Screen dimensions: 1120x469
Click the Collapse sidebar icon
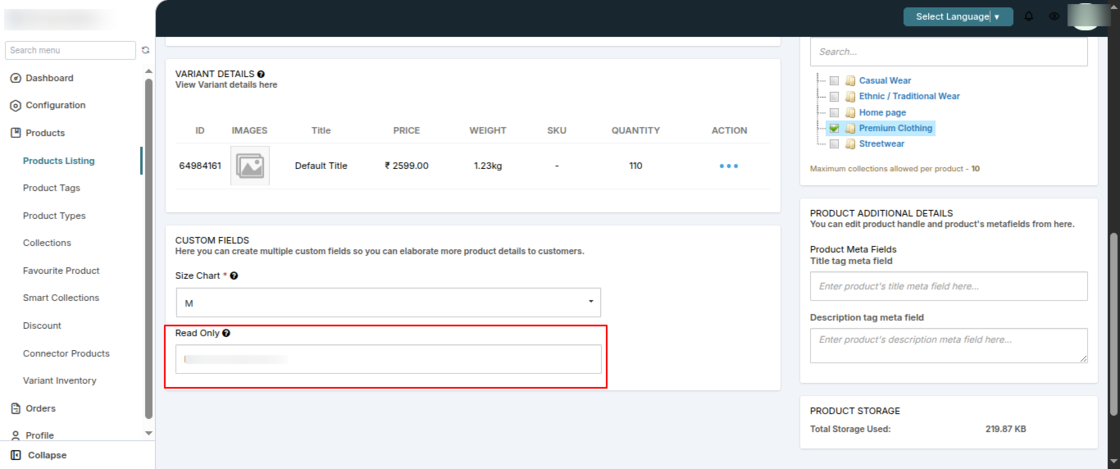pos(16,455)
